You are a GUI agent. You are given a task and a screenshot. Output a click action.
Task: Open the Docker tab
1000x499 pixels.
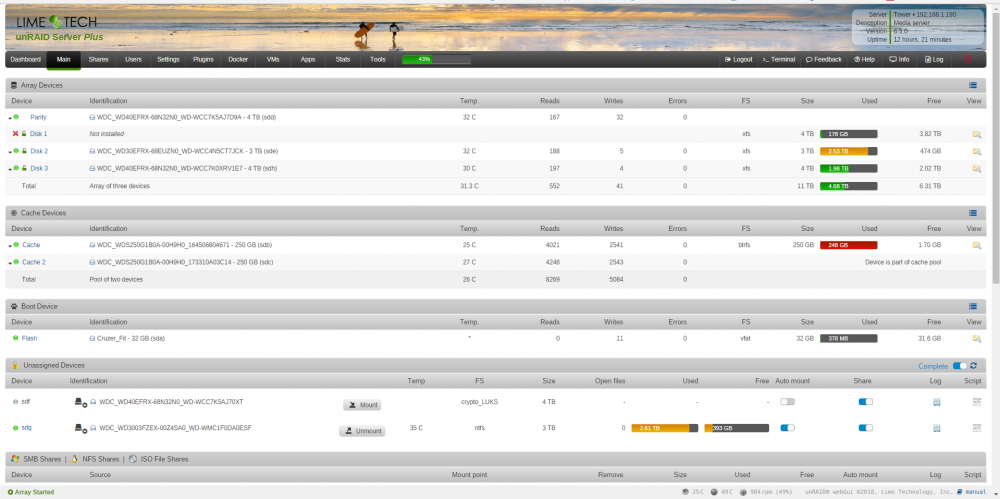[x=238, y=59]
